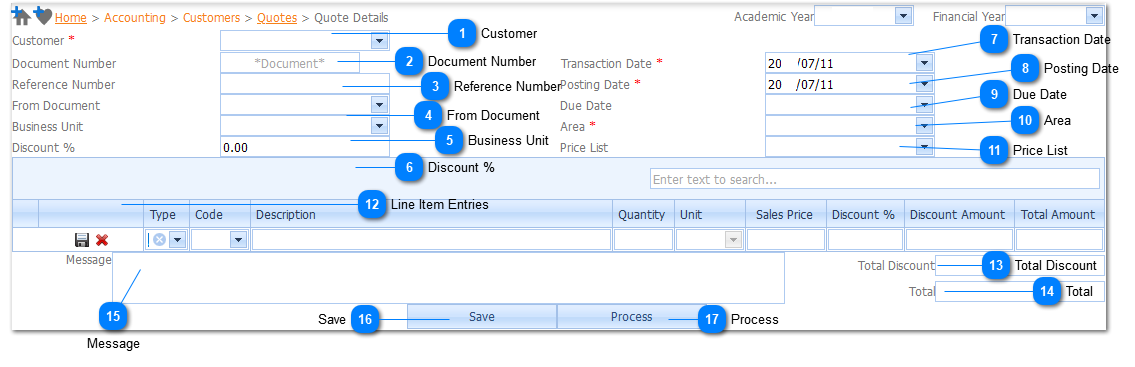
Task: Open the Financial Year dropdown
Action: pos(1094,15)
